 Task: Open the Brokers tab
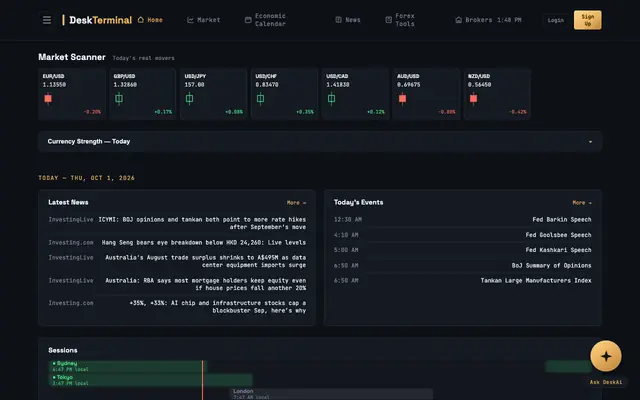[473, 20]
